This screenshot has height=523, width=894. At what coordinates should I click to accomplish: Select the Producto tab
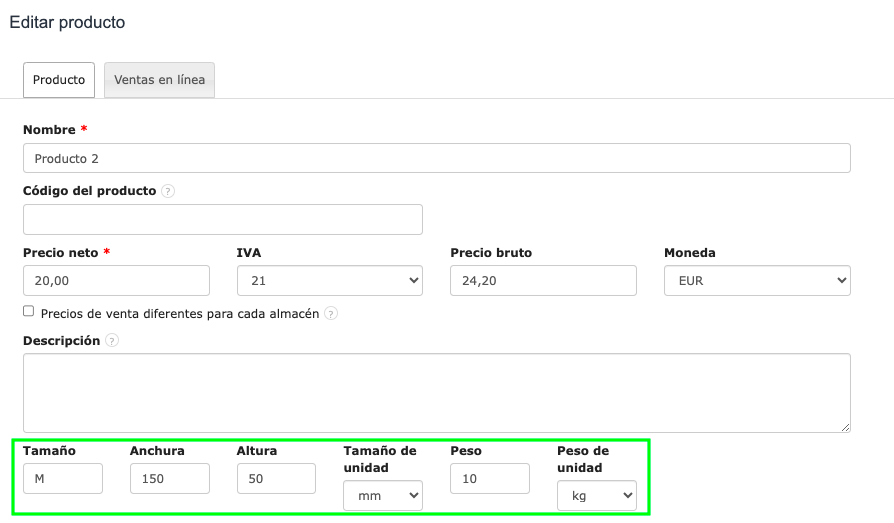pyautogui.click(x=59, y=80)
